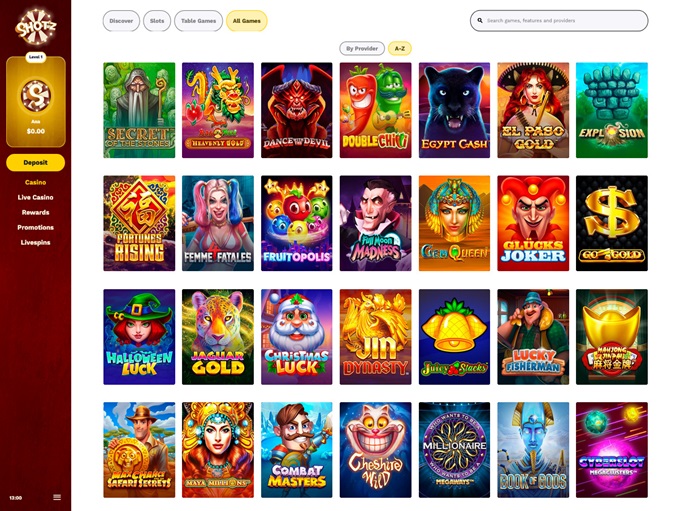Open the Rewards page
680x511 pixels.
(x=36, y=213)
